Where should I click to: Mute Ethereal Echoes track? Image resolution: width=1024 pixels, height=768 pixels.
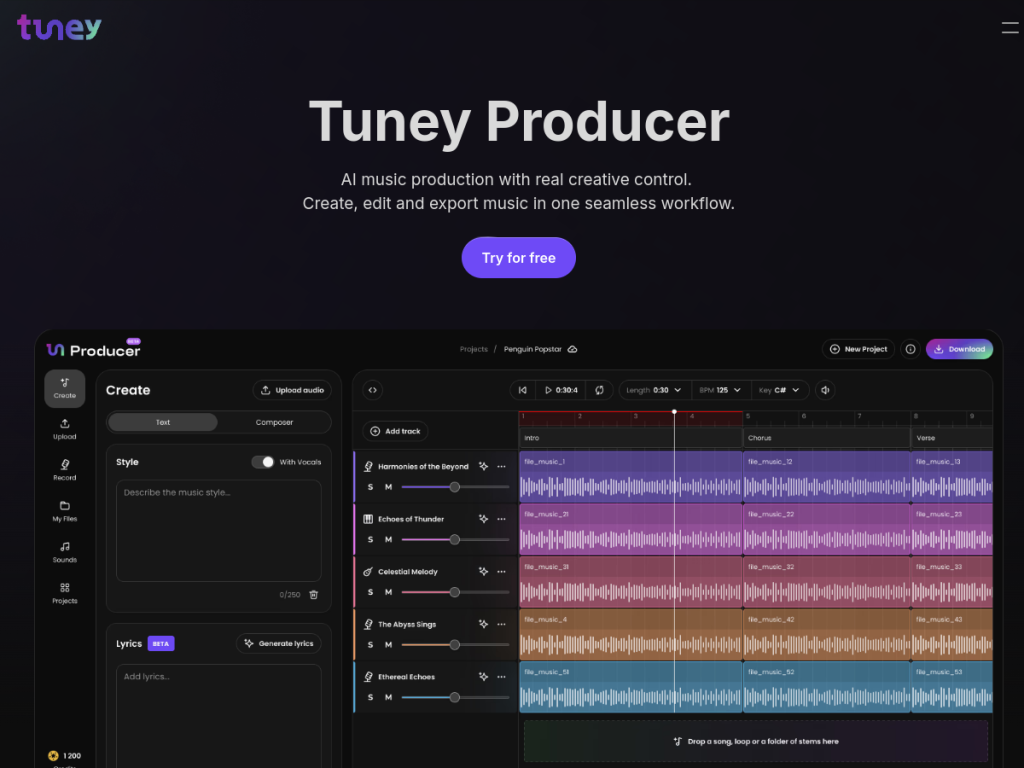click(x=389, y=697)
